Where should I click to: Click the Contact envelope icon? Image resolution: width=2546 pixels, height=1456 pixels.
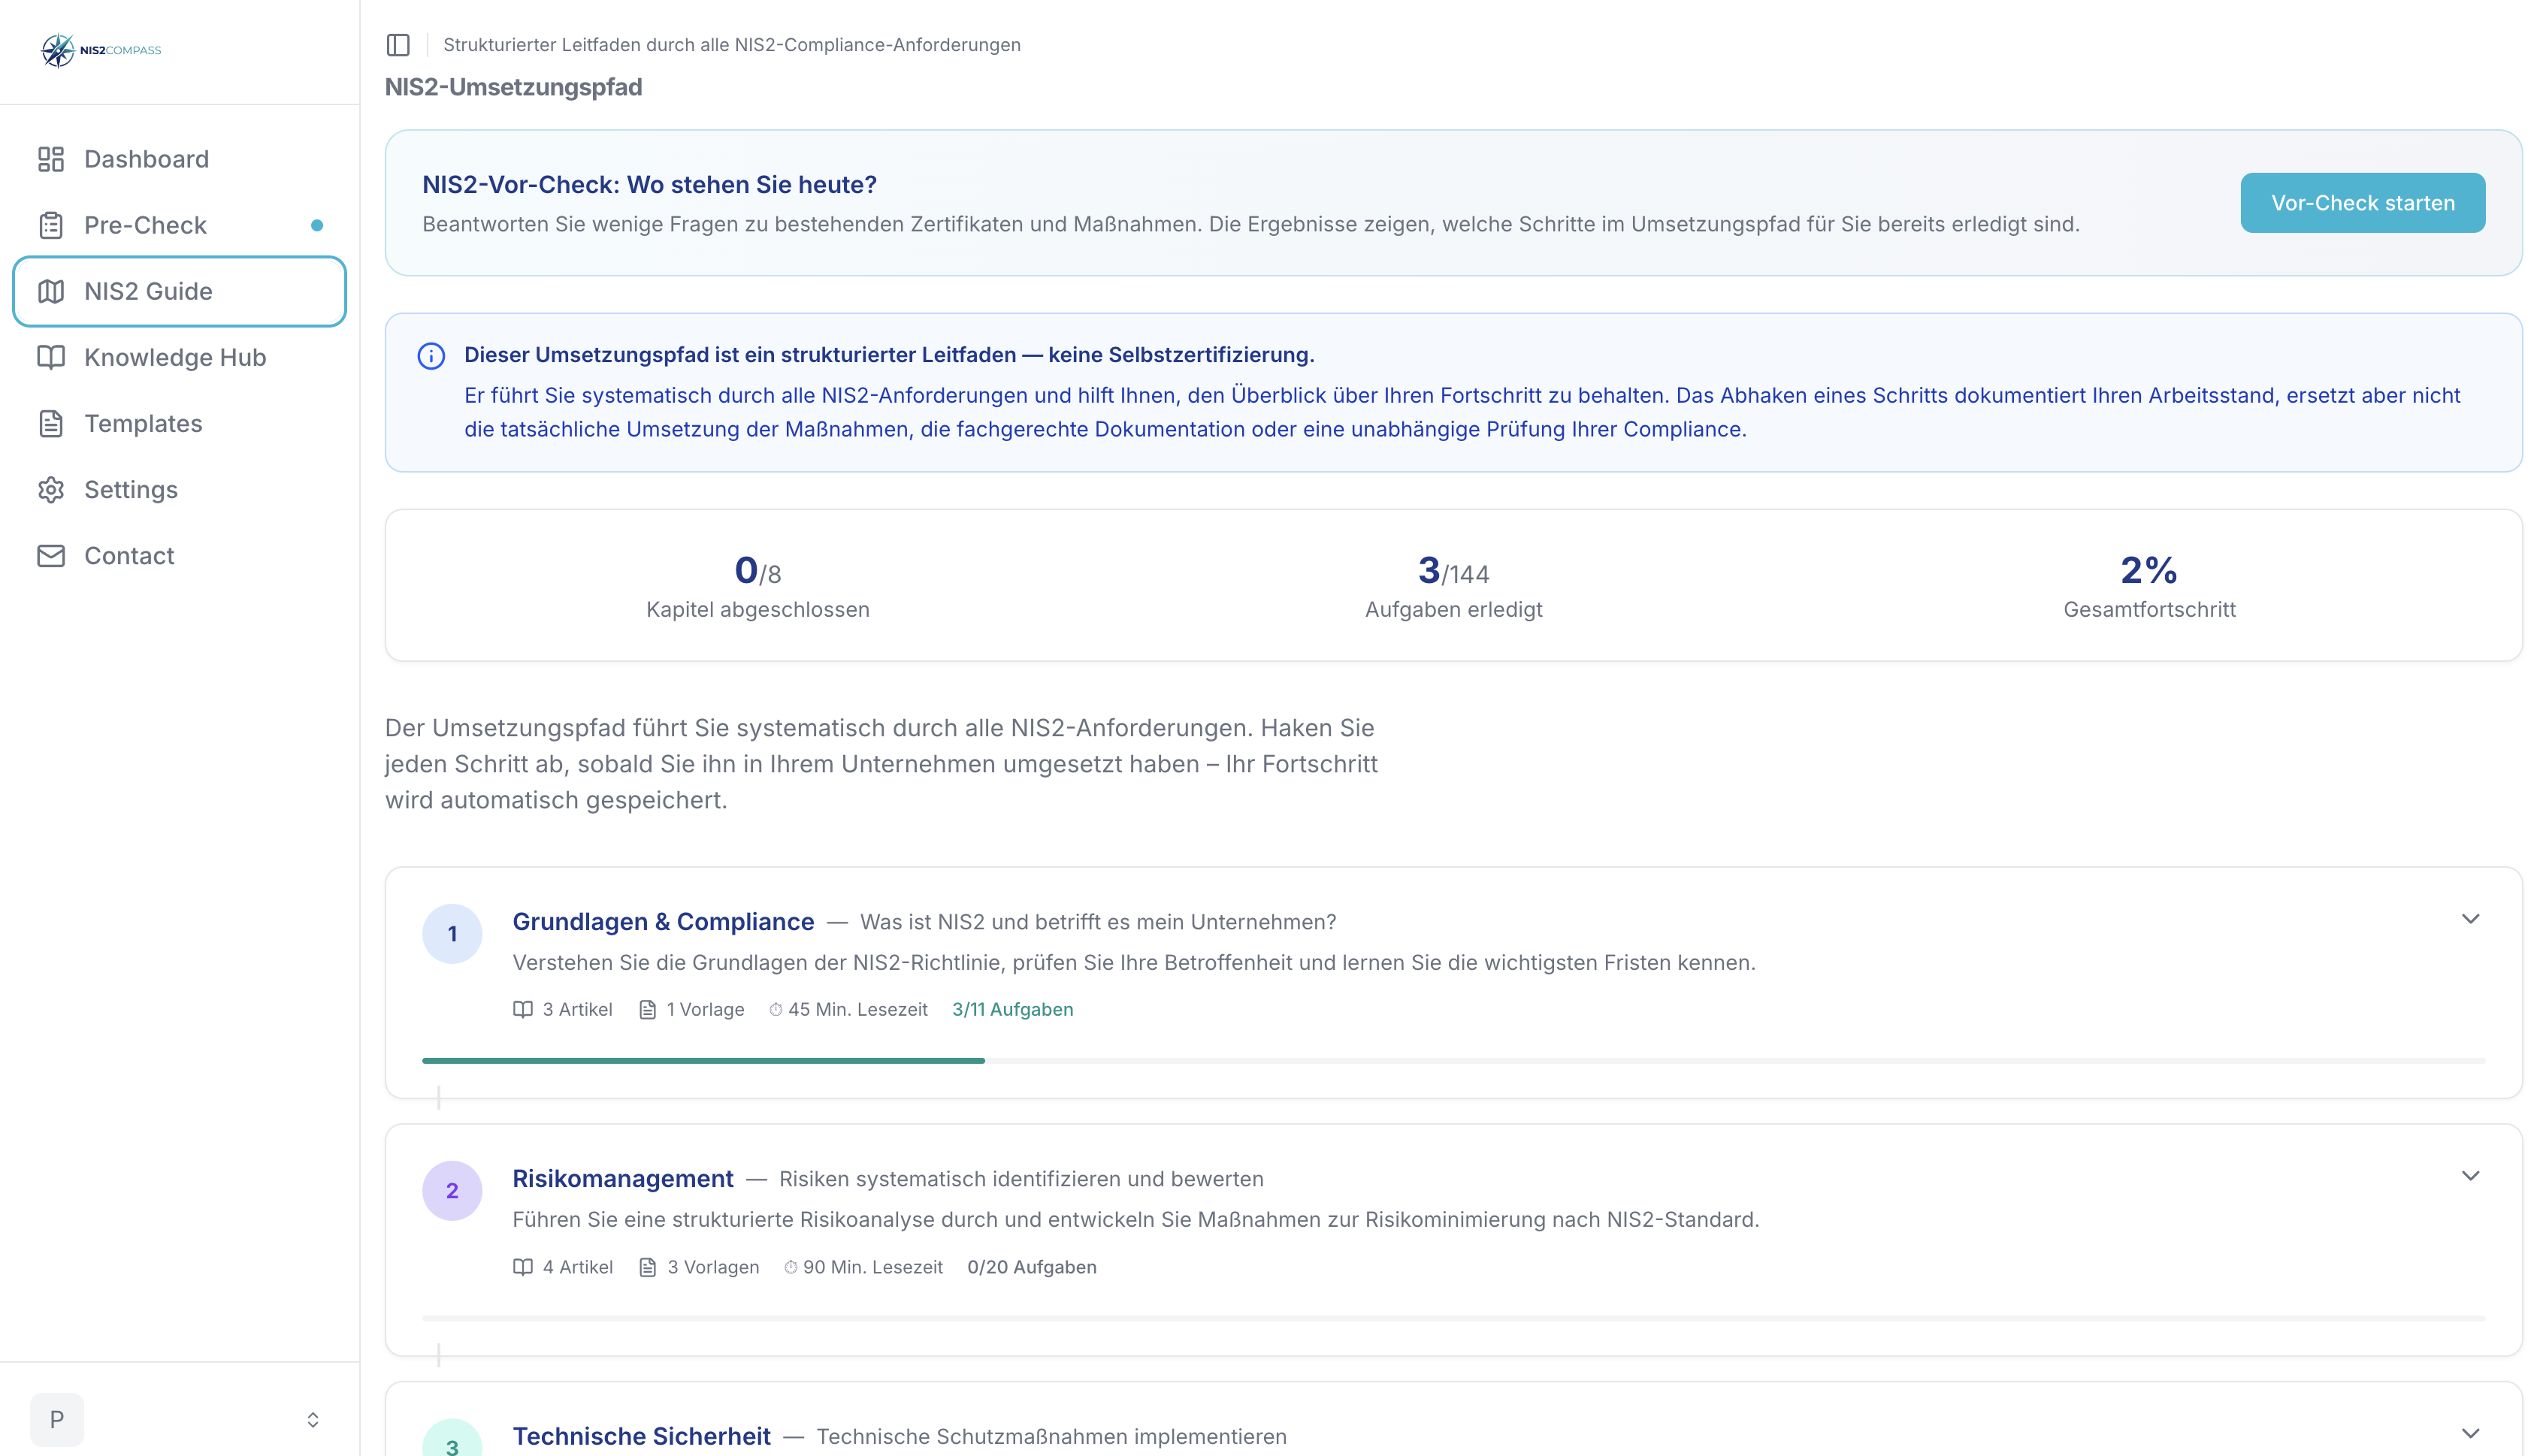[51, 555]
